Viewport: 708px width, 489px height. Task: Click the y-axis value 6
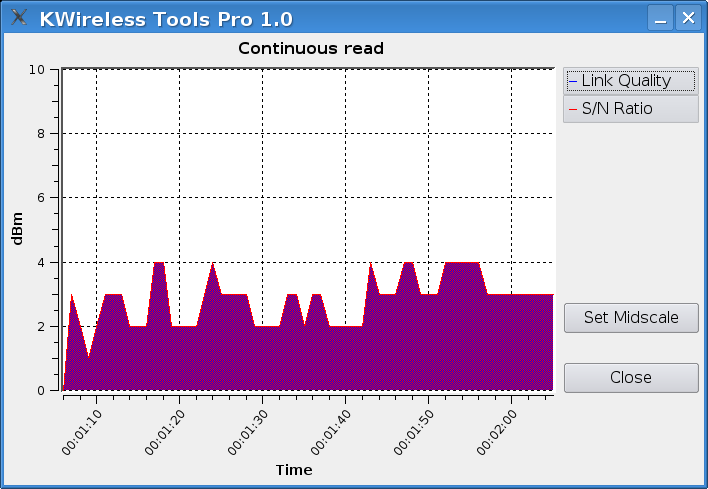point(41,198)
